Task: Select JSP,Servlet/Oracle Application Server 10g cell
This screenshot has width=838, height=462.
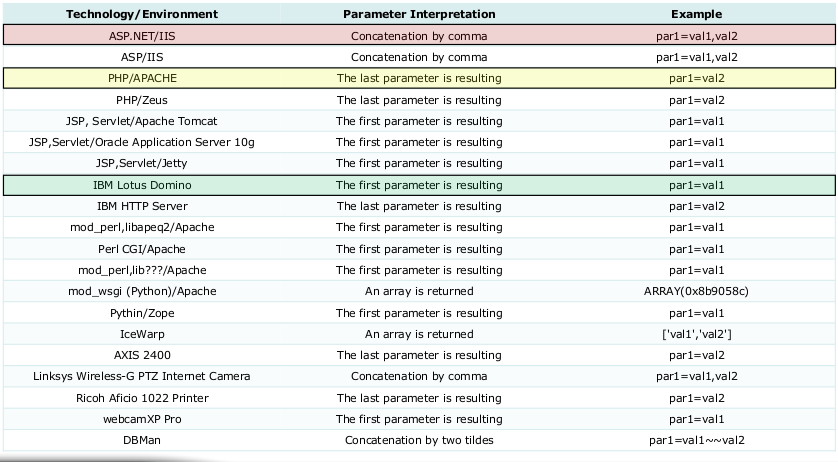Action: 141,142
